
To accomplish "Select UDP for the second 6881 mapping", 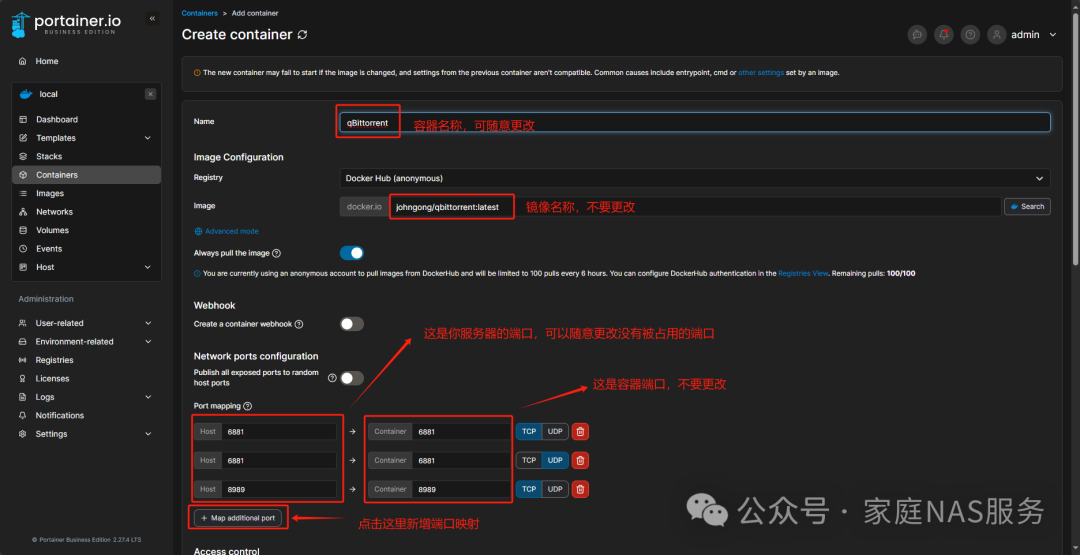I will (x=555, y=460).
